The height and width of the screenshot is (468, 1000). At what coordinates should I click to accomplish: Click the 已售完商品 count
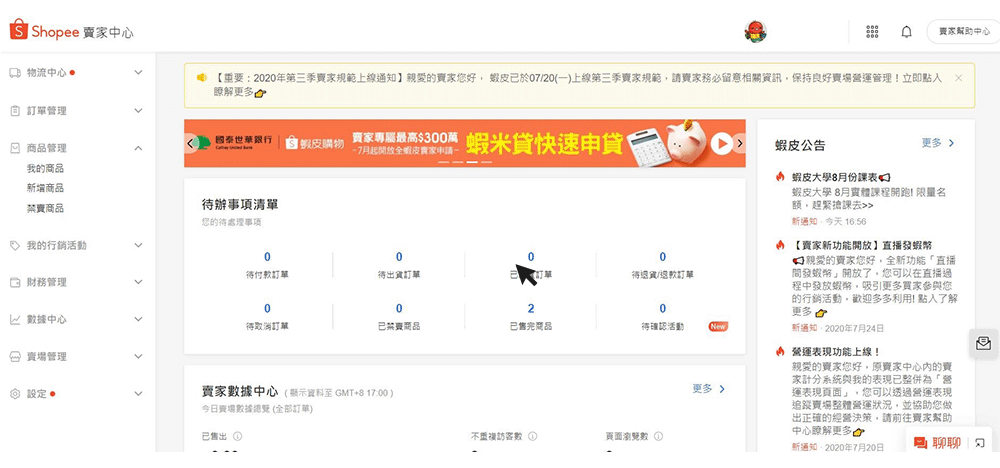[530, 309]
